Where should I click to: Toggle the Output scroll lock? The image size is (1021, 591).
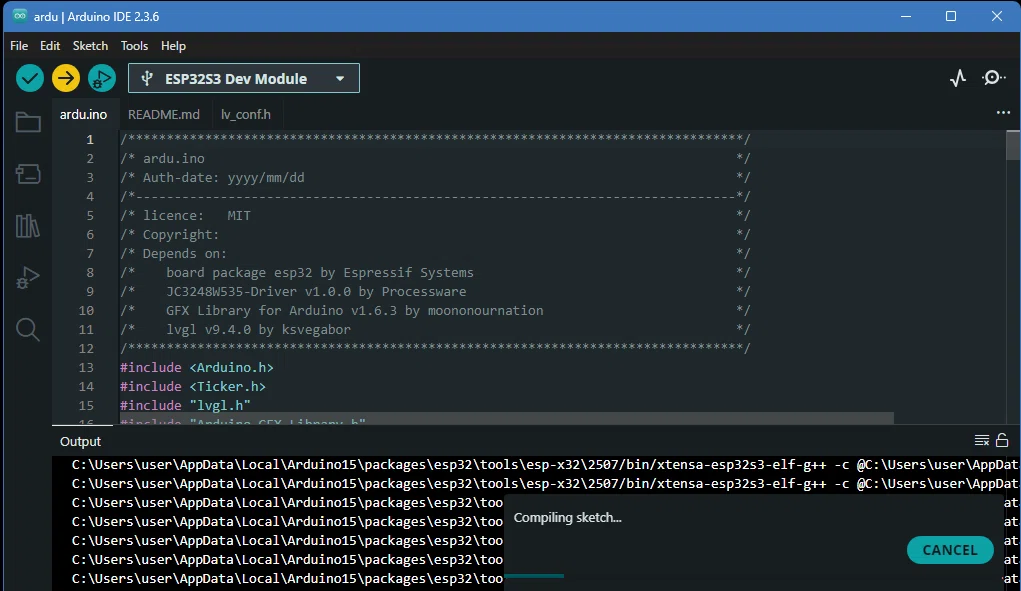tap(1002, 441)
